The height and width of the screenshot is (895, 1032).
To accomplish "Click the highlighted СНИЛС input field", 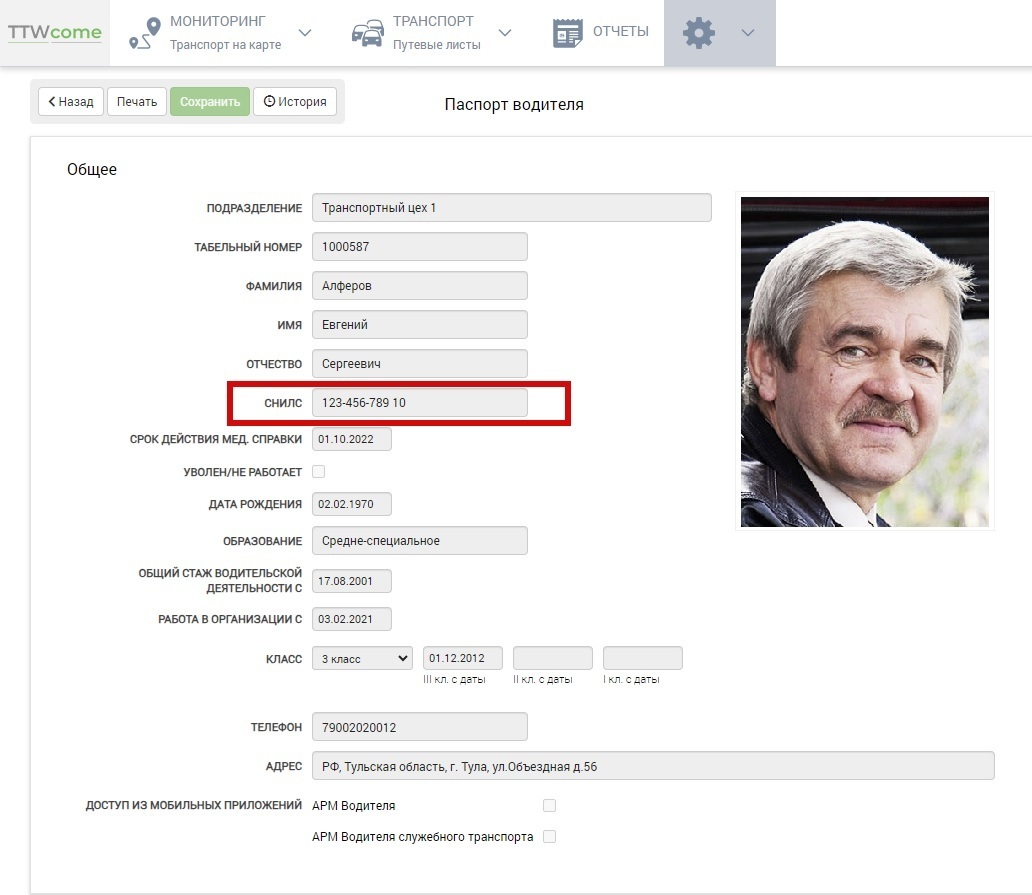I will click(x=420, y=402).
